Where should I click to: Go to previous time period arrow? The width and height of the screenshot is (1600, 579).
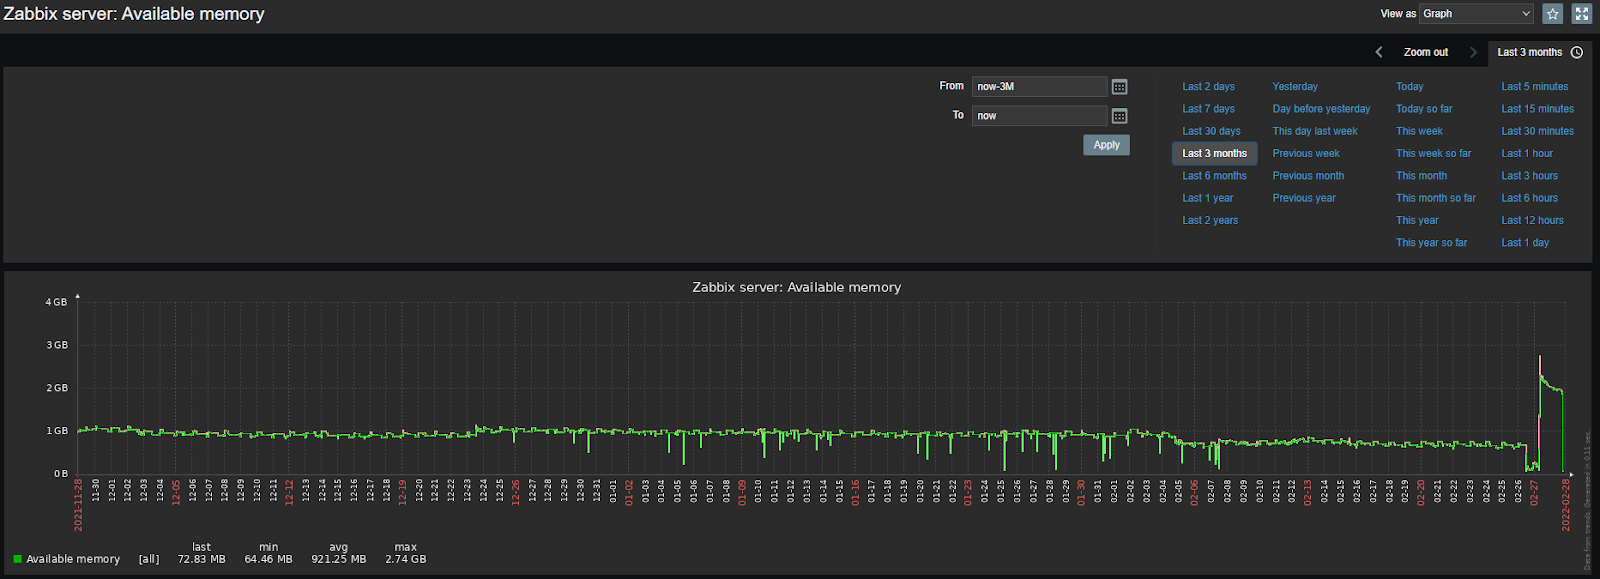pos(1379,52)
